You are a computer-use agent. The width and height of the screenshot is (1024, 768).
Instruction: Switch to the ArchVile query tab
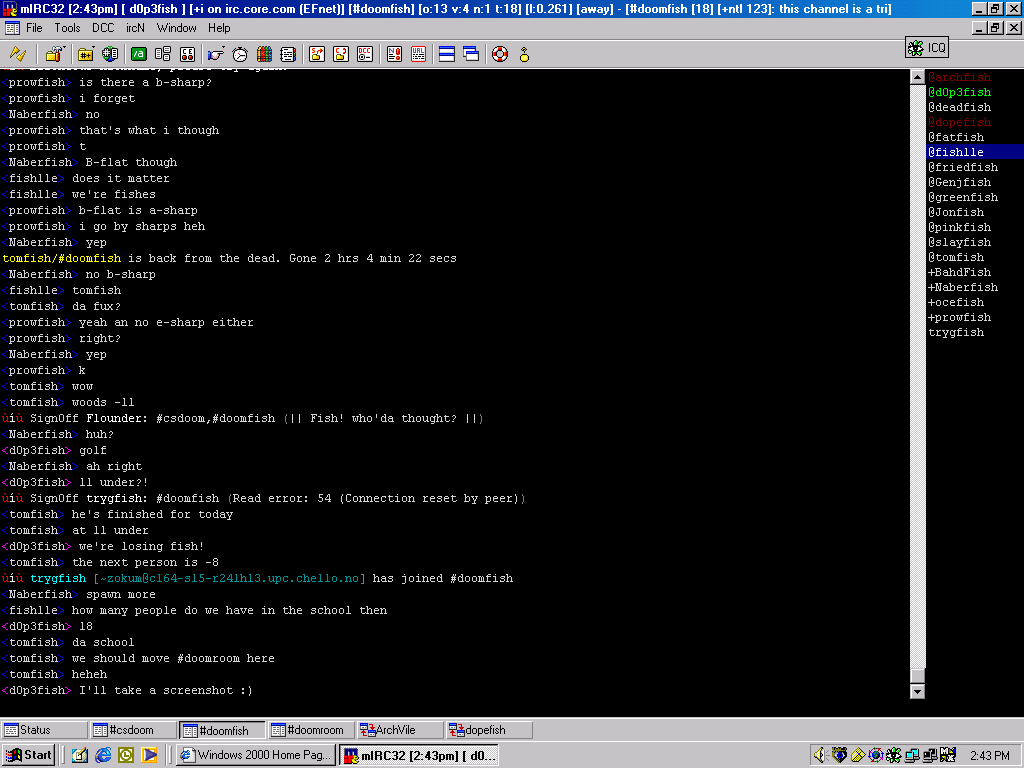(397, 730)
